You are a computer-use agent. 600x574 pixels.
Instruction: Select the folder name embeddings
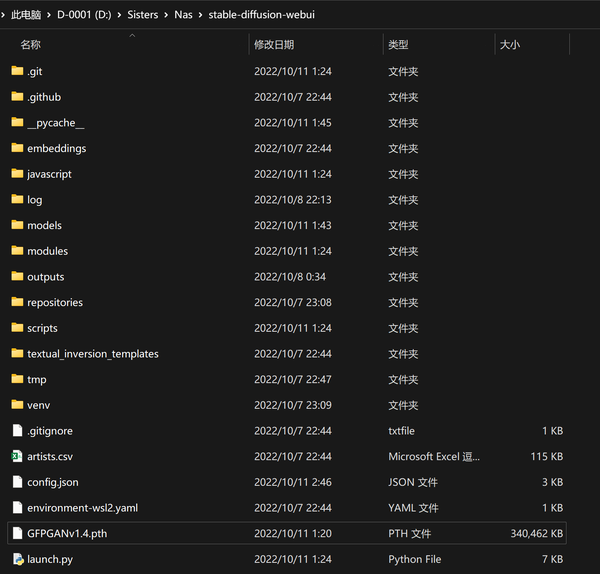tap(57, 148)
